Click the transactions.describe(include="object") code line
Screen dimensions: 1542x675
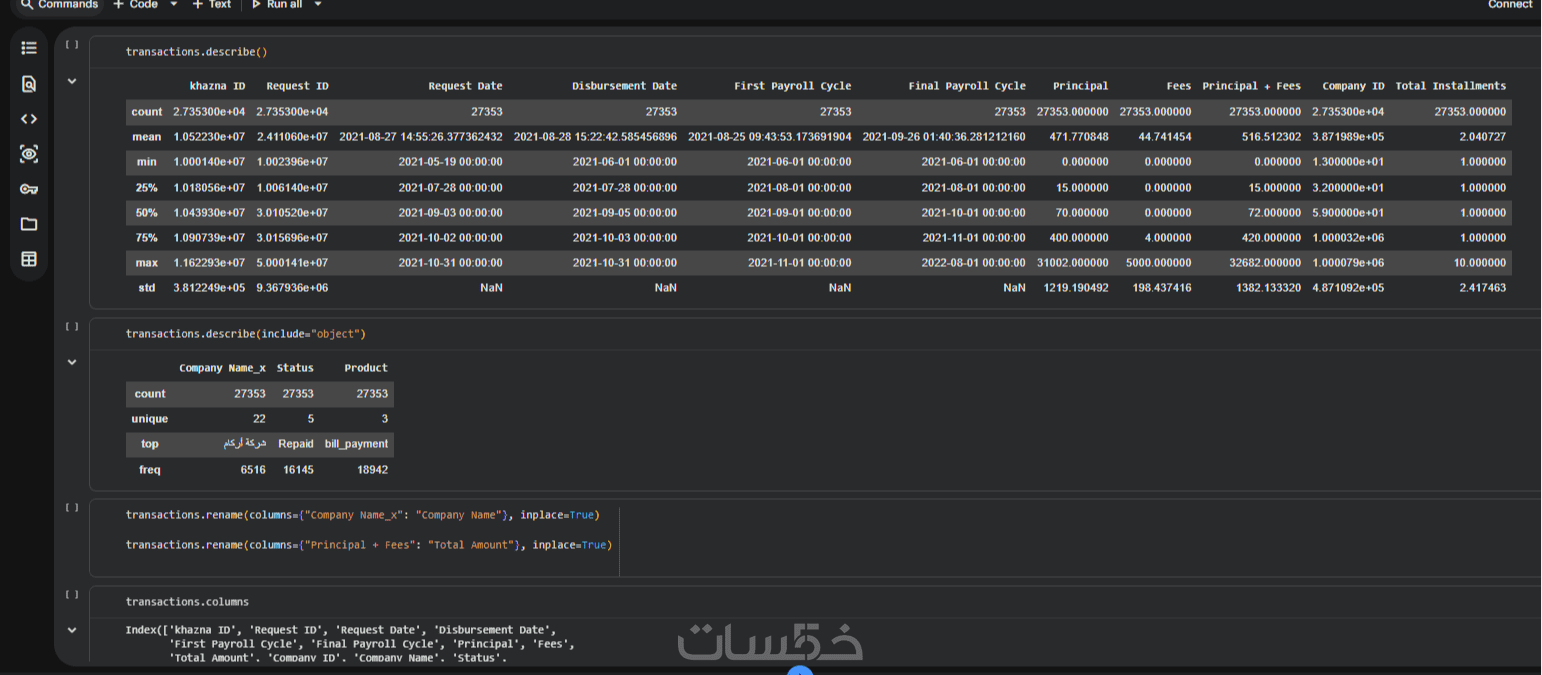point(246,334)
